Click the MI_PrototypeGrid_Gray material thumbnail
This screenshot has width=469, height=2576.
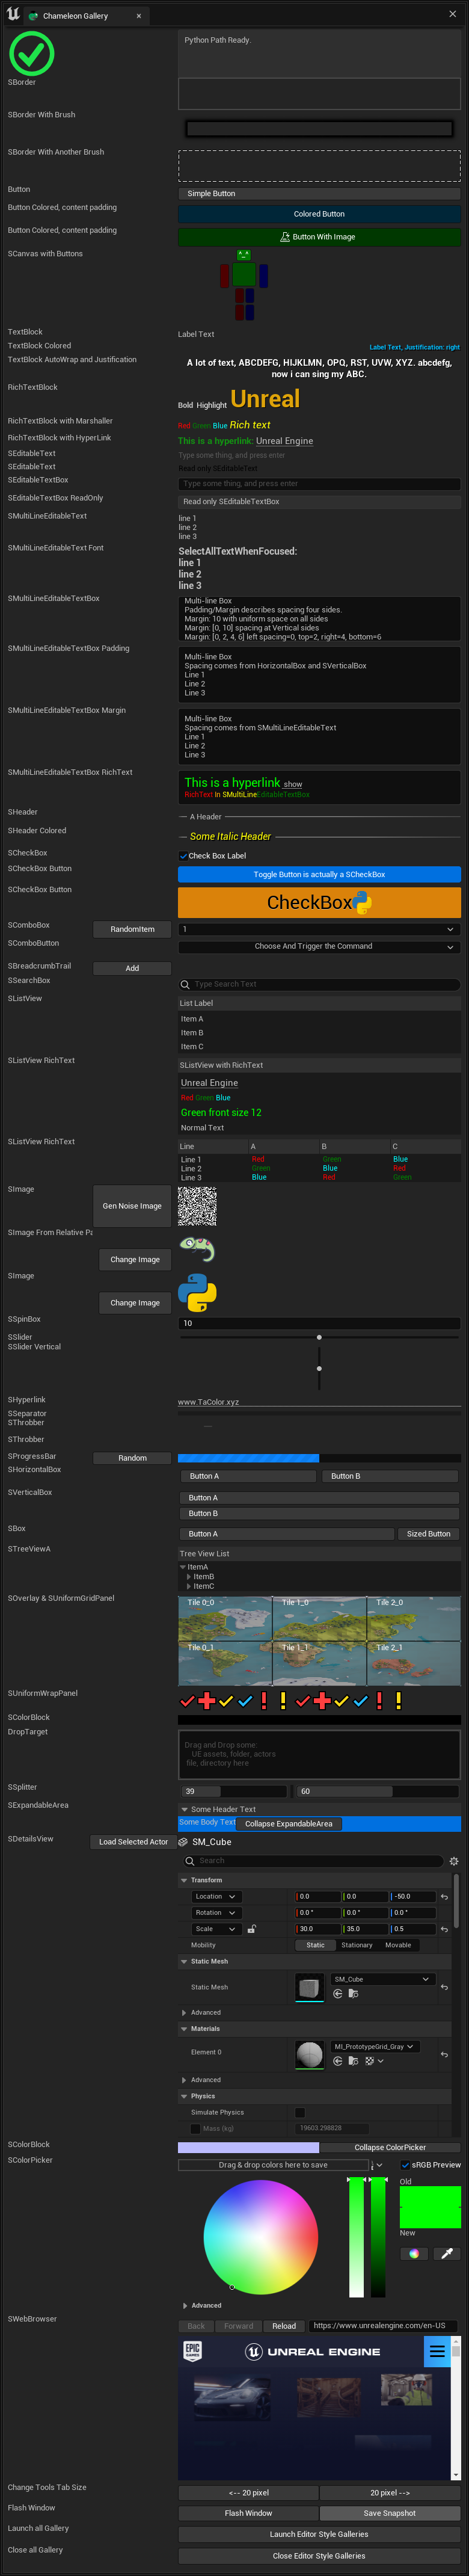point(310,2054)
